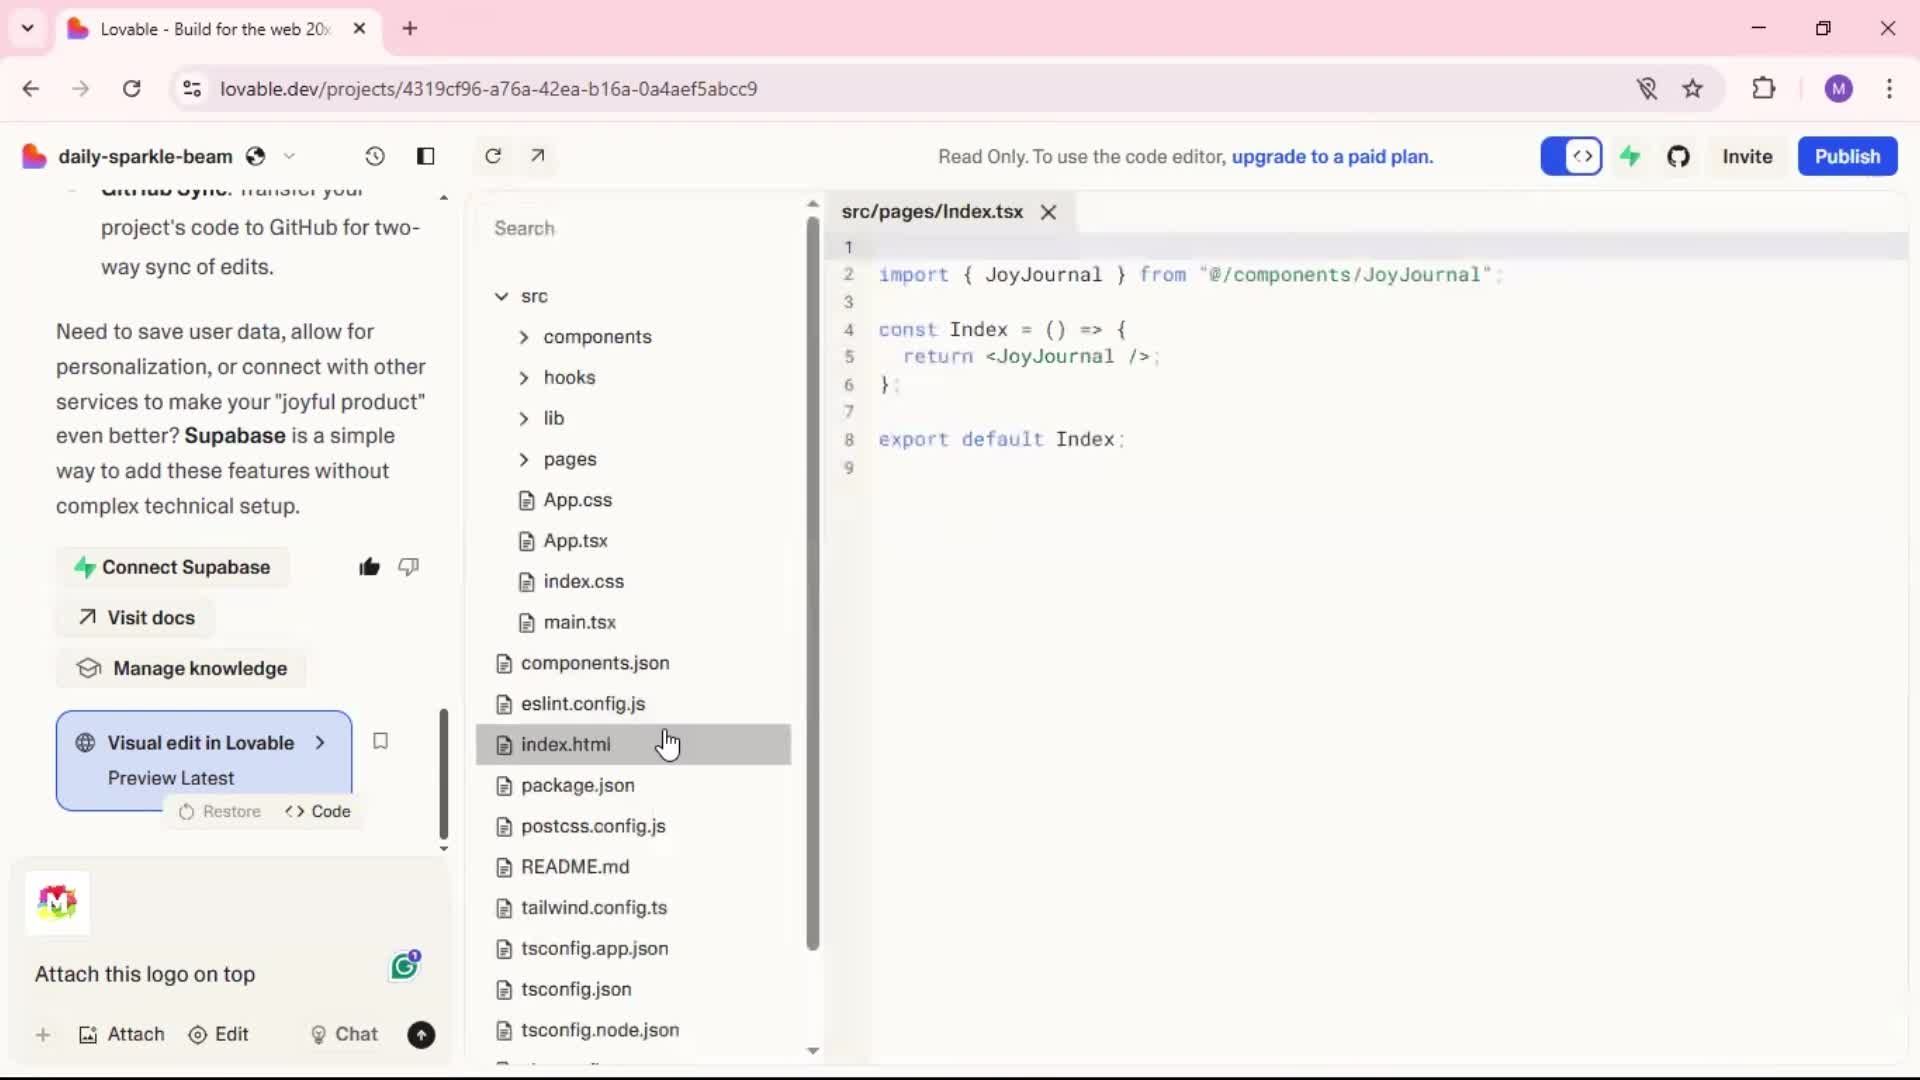Open the package.json file
Viewport: 1920px width, 1080px height.
(x=634, y=785)
